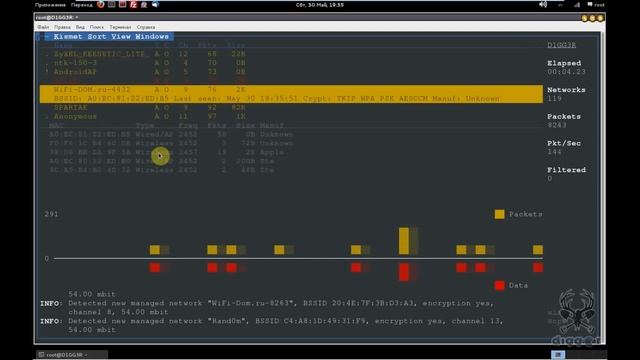Click the INFO line about Rand0m network
The image size is (640, 360).
[x=272, y=325]
